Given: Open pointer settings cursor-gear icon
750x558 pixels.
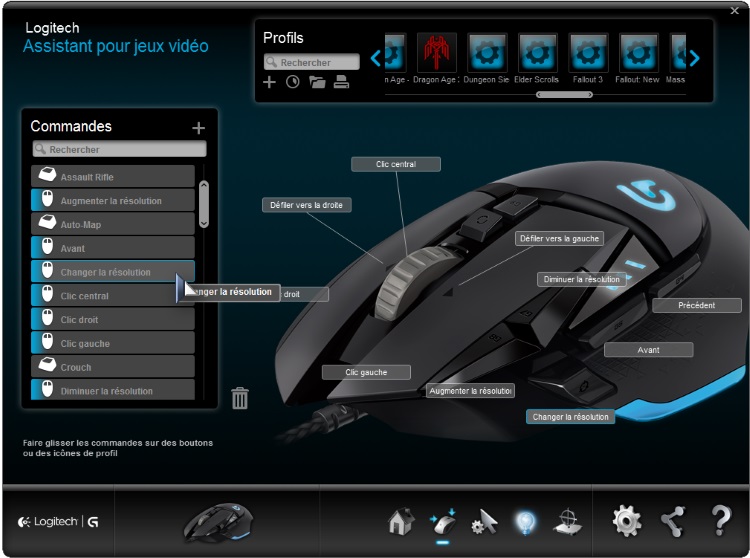Looking at the screenshot, I should (x=485, y=522).
